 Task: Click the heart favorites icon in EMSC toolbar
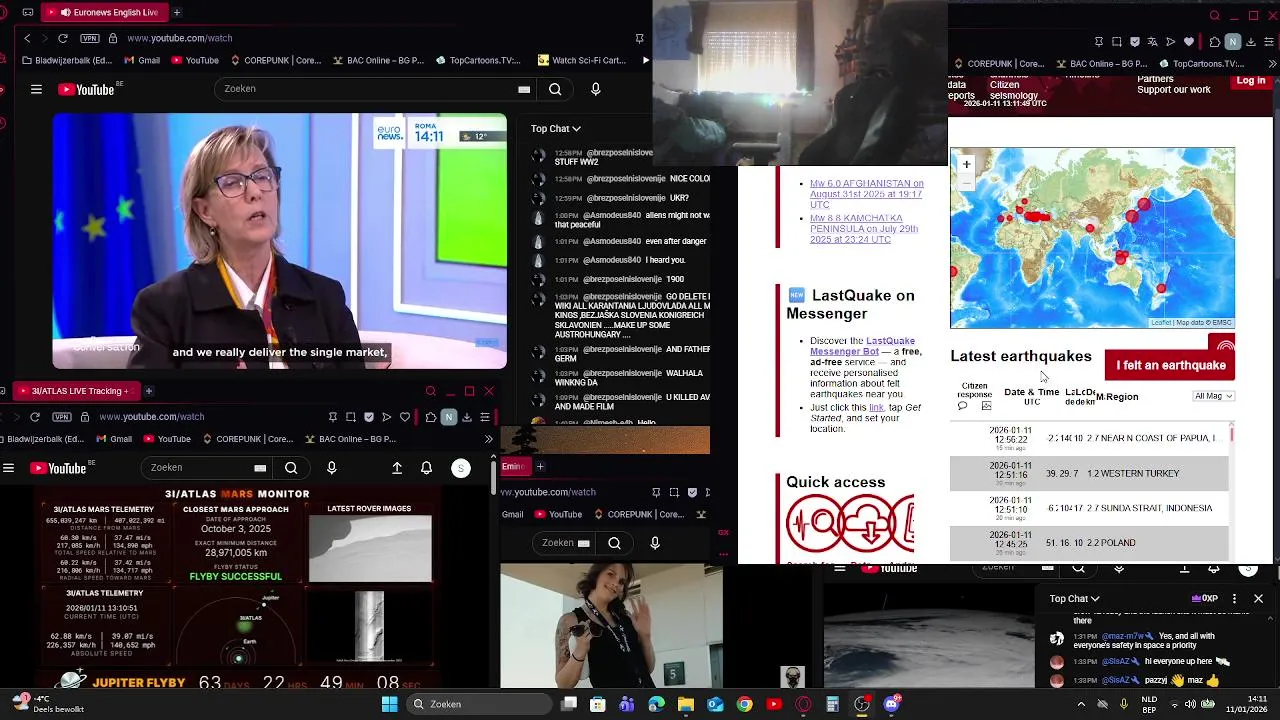(1189, 42)
